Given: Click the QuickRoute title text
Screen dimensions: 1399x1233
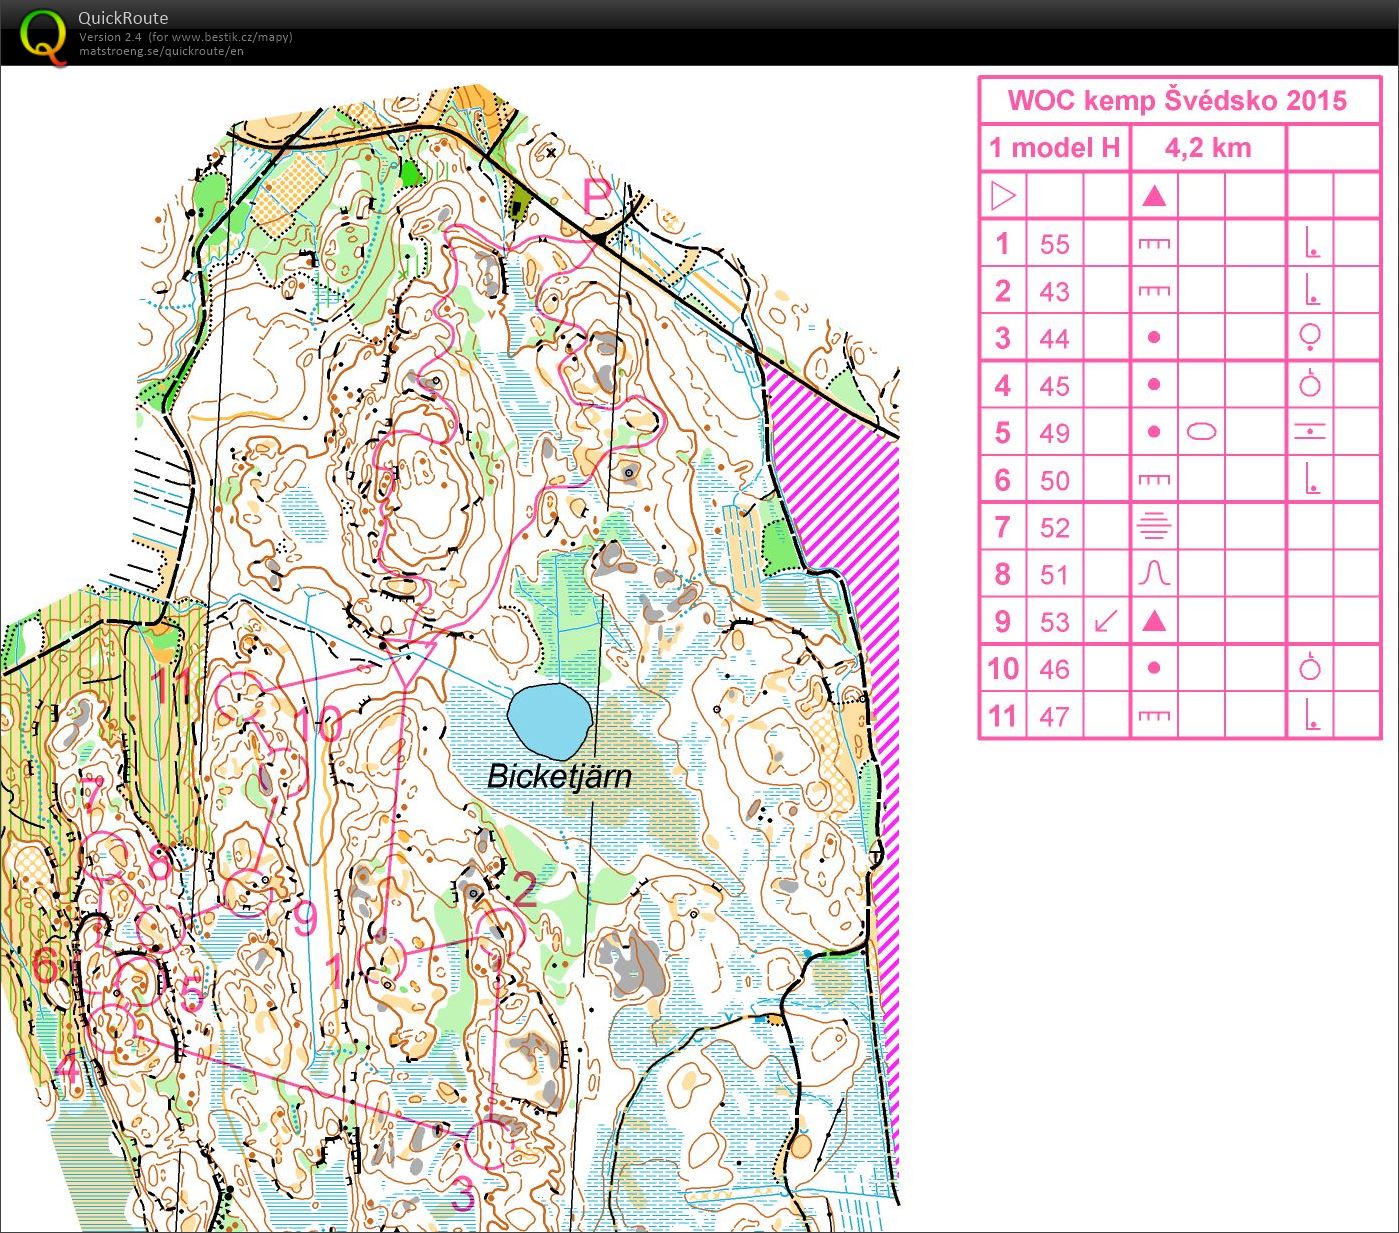Looking at the screenshot, I should [123, 17].
